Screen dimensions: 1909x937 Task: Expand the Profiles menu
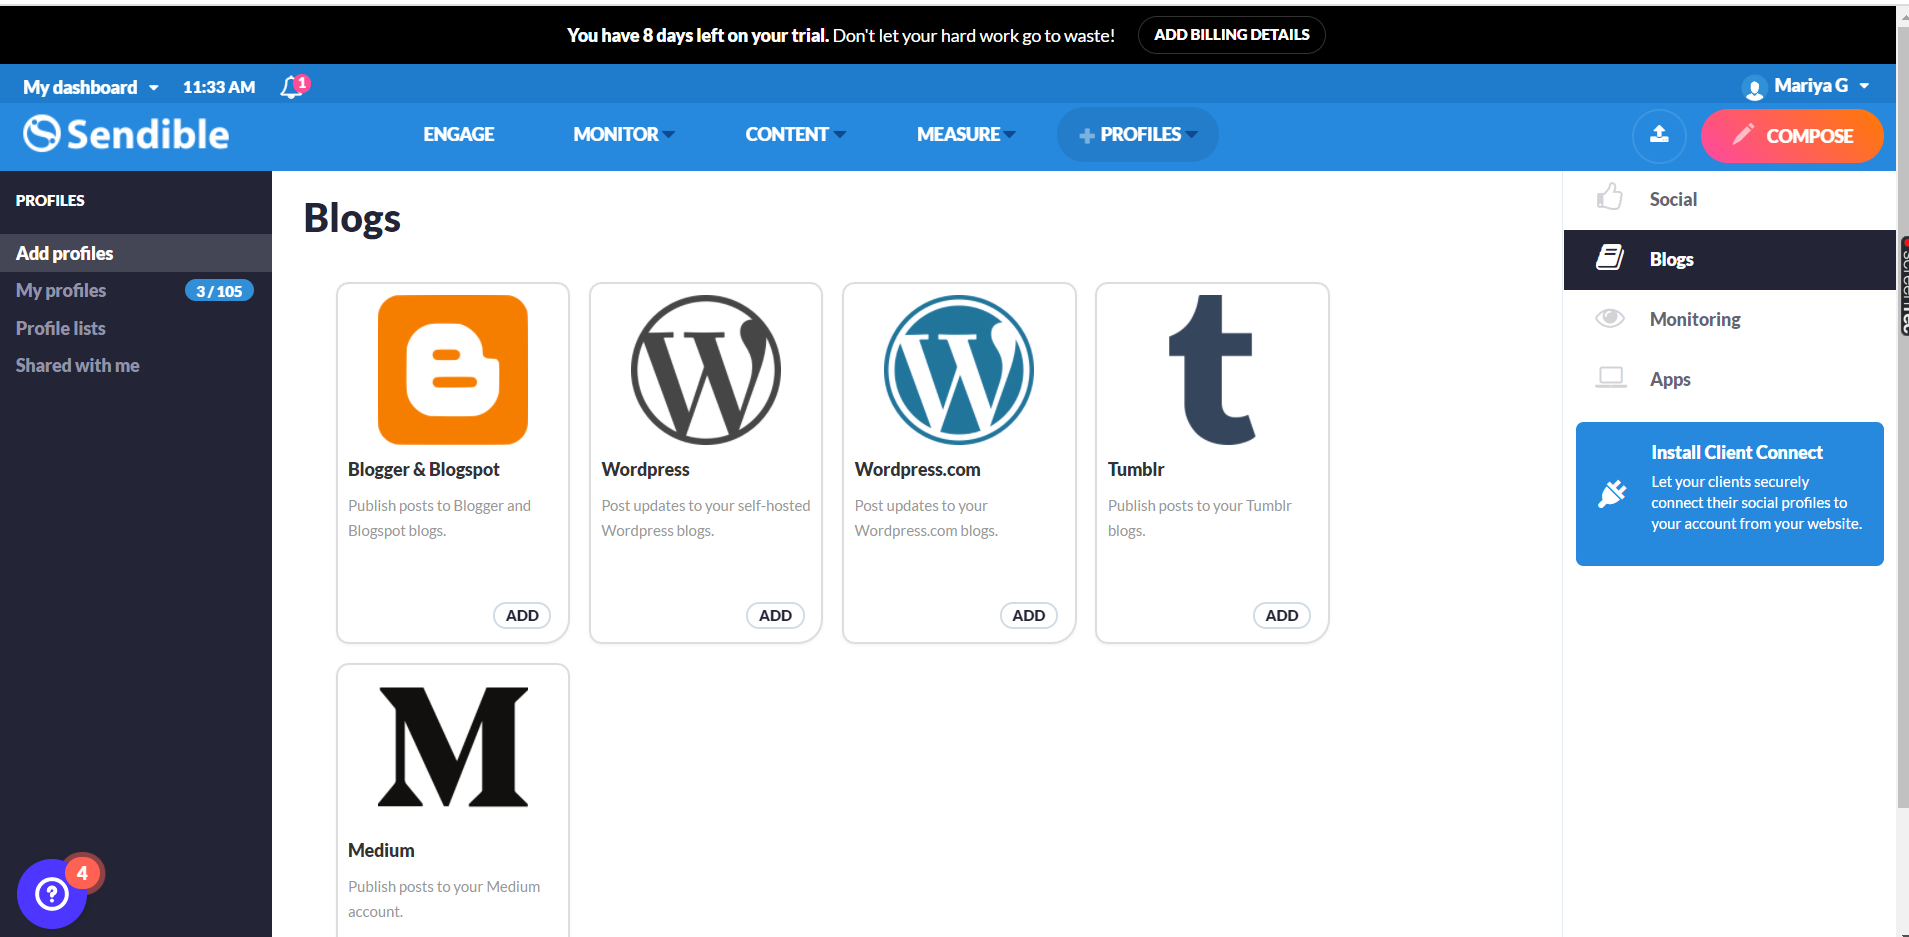(x=1138, y=134)
